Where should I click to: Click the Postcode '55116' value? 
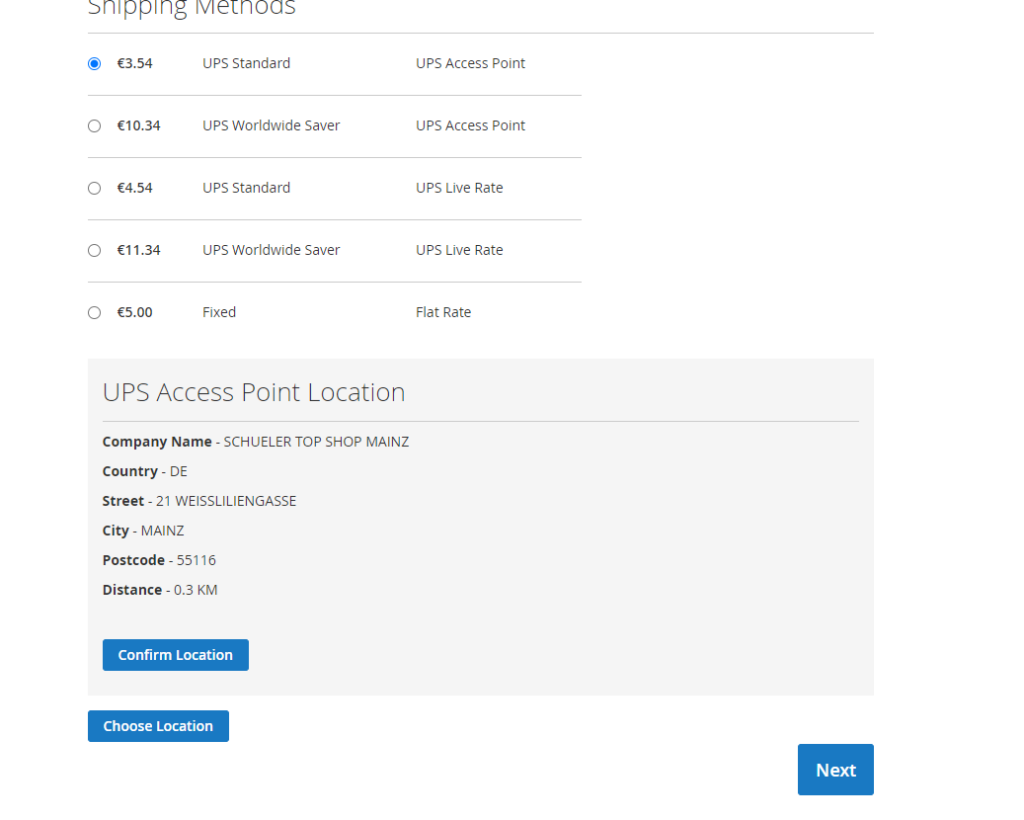tap(196, 560)
